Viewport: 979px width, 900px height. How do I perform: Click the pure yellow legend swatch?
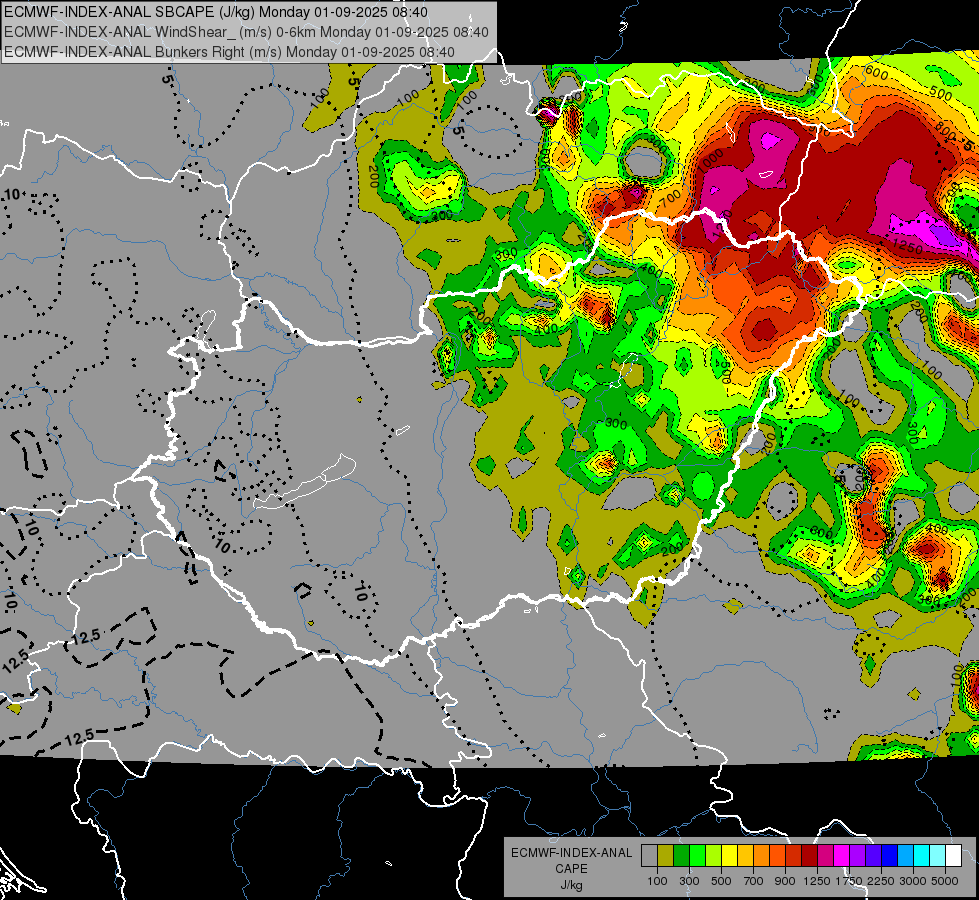tap(729, 855)
